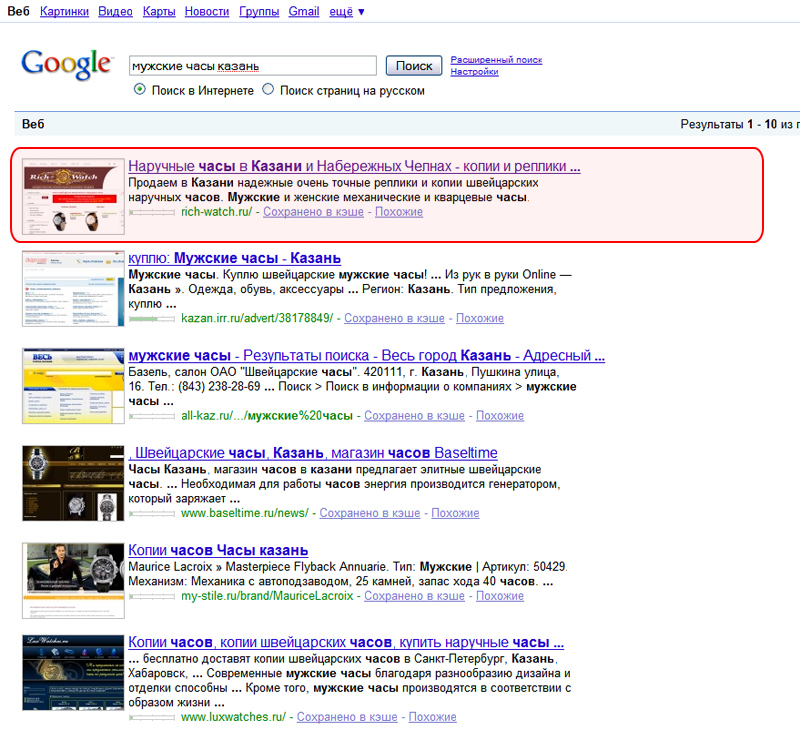The image size is (800, 730).
Task: Open 'Копии часов Часы казань' result title
Action: click(x=218, y=551)
